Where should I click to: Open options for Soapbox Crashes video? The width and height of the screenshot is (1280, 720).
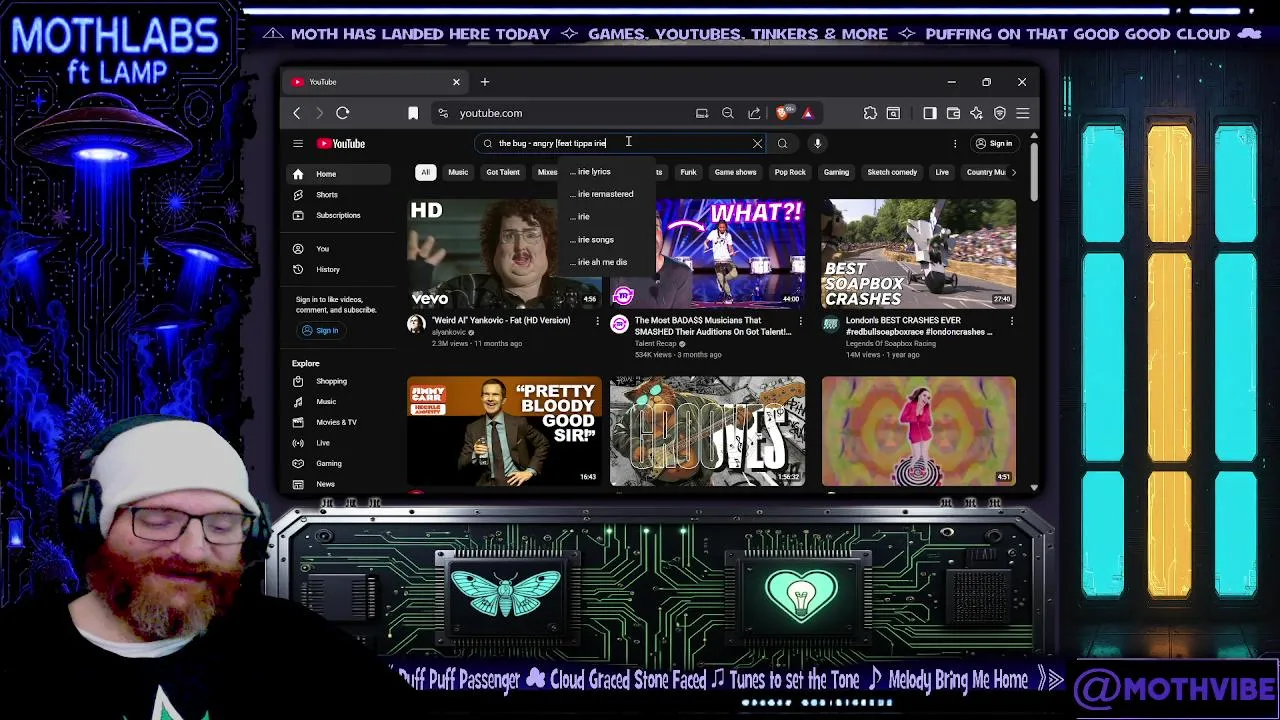point(1011,321)
